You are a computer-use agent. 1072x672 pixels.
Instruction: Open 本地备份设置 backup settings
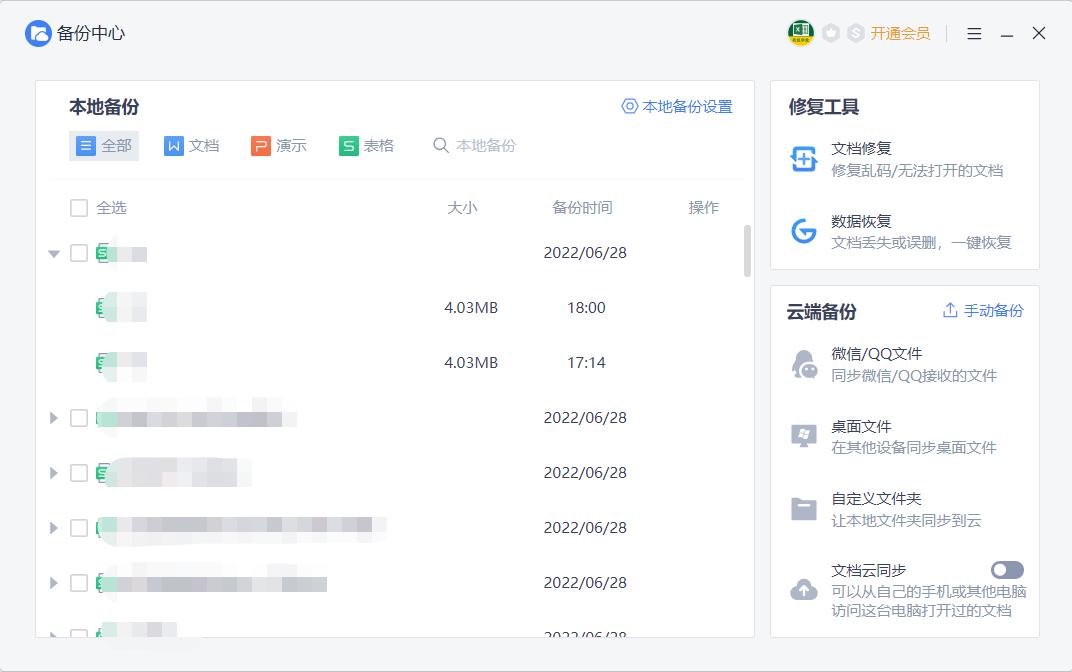[x=678, y=106]
